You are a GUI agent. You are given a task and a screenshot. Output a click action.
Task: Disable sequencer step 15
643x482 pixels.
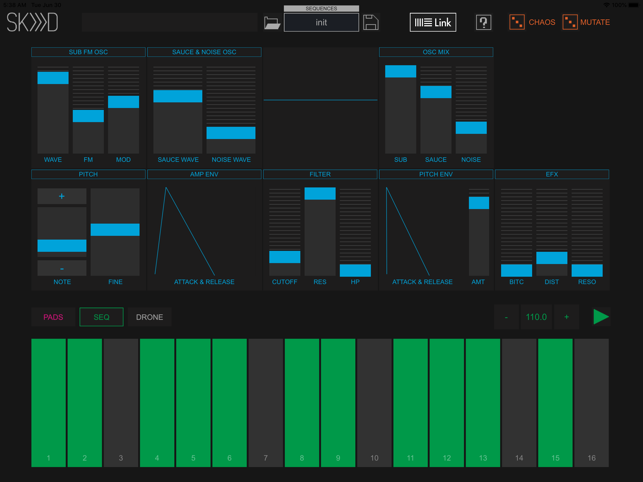tap(555, 402)
